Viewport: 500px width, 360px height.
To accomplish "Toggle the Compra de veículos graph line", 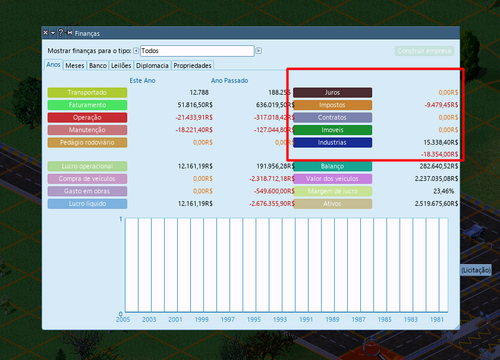I will click(87, 179).
